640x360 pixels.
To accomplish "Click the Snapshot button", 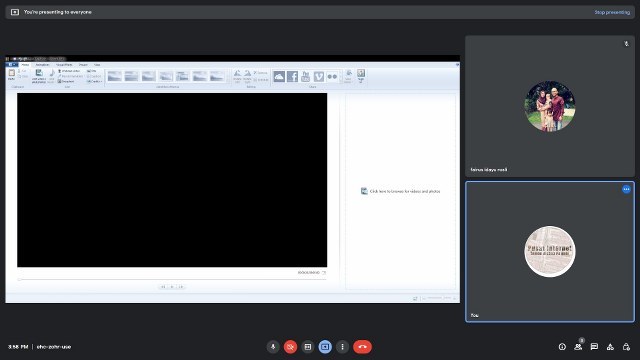I will pyautogui.click(x=66, y=81).
